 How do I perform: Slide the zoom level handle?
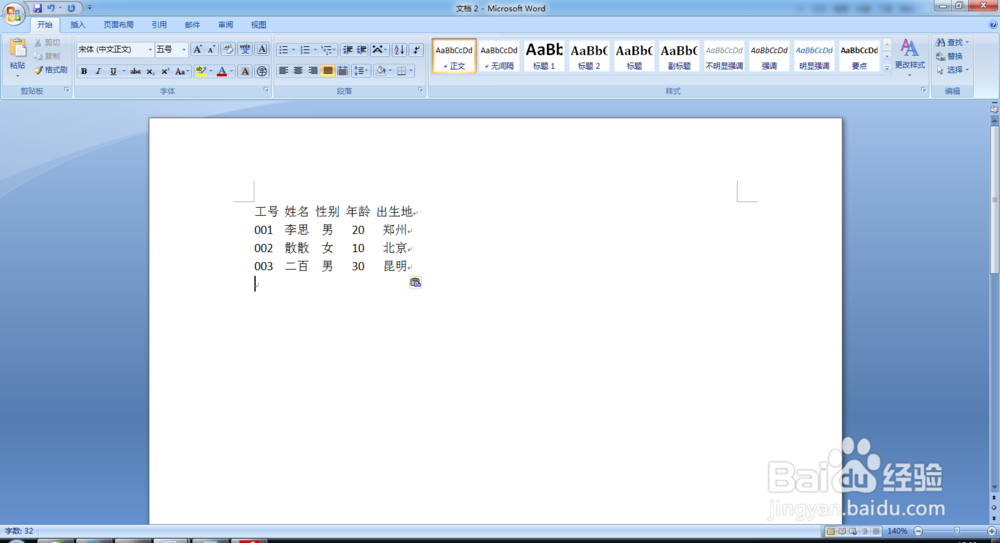[x=957, y=531]
